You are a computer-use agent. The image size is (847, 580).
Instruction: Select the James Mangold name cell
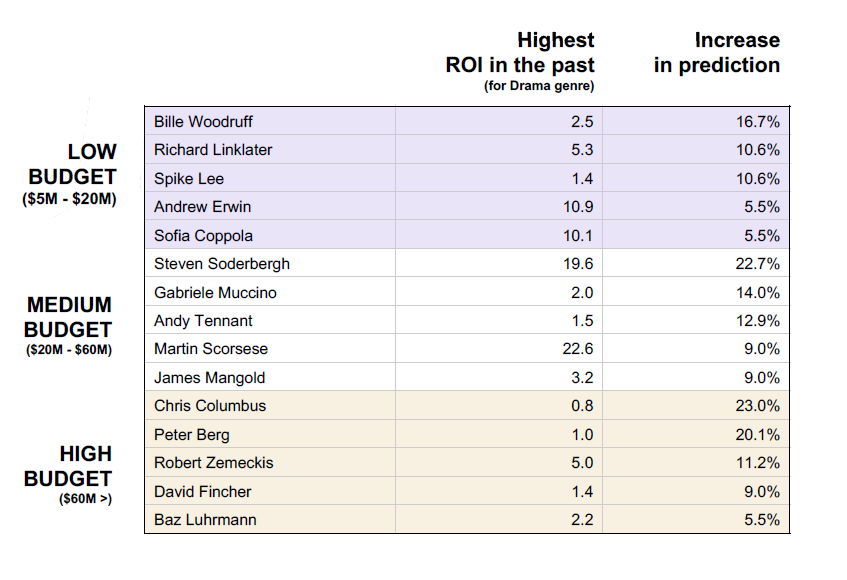tap(209, 378)
